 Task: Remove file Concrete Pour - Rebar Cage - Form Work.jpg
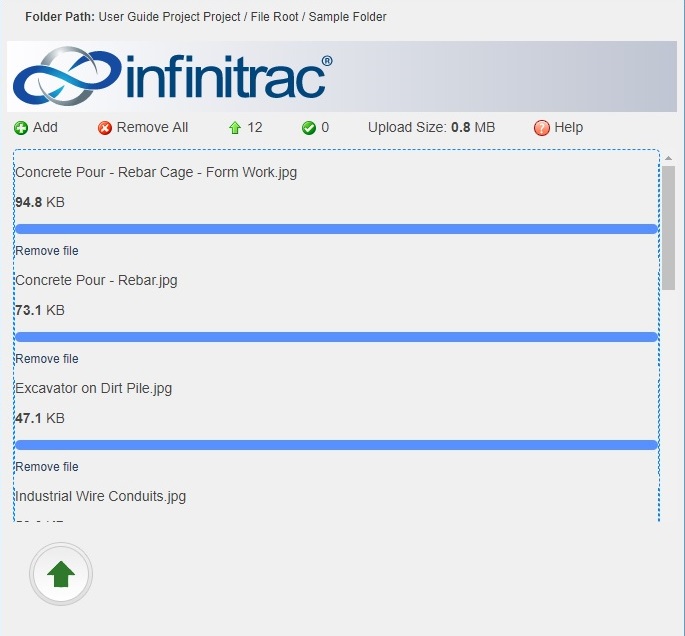point(47,251)
